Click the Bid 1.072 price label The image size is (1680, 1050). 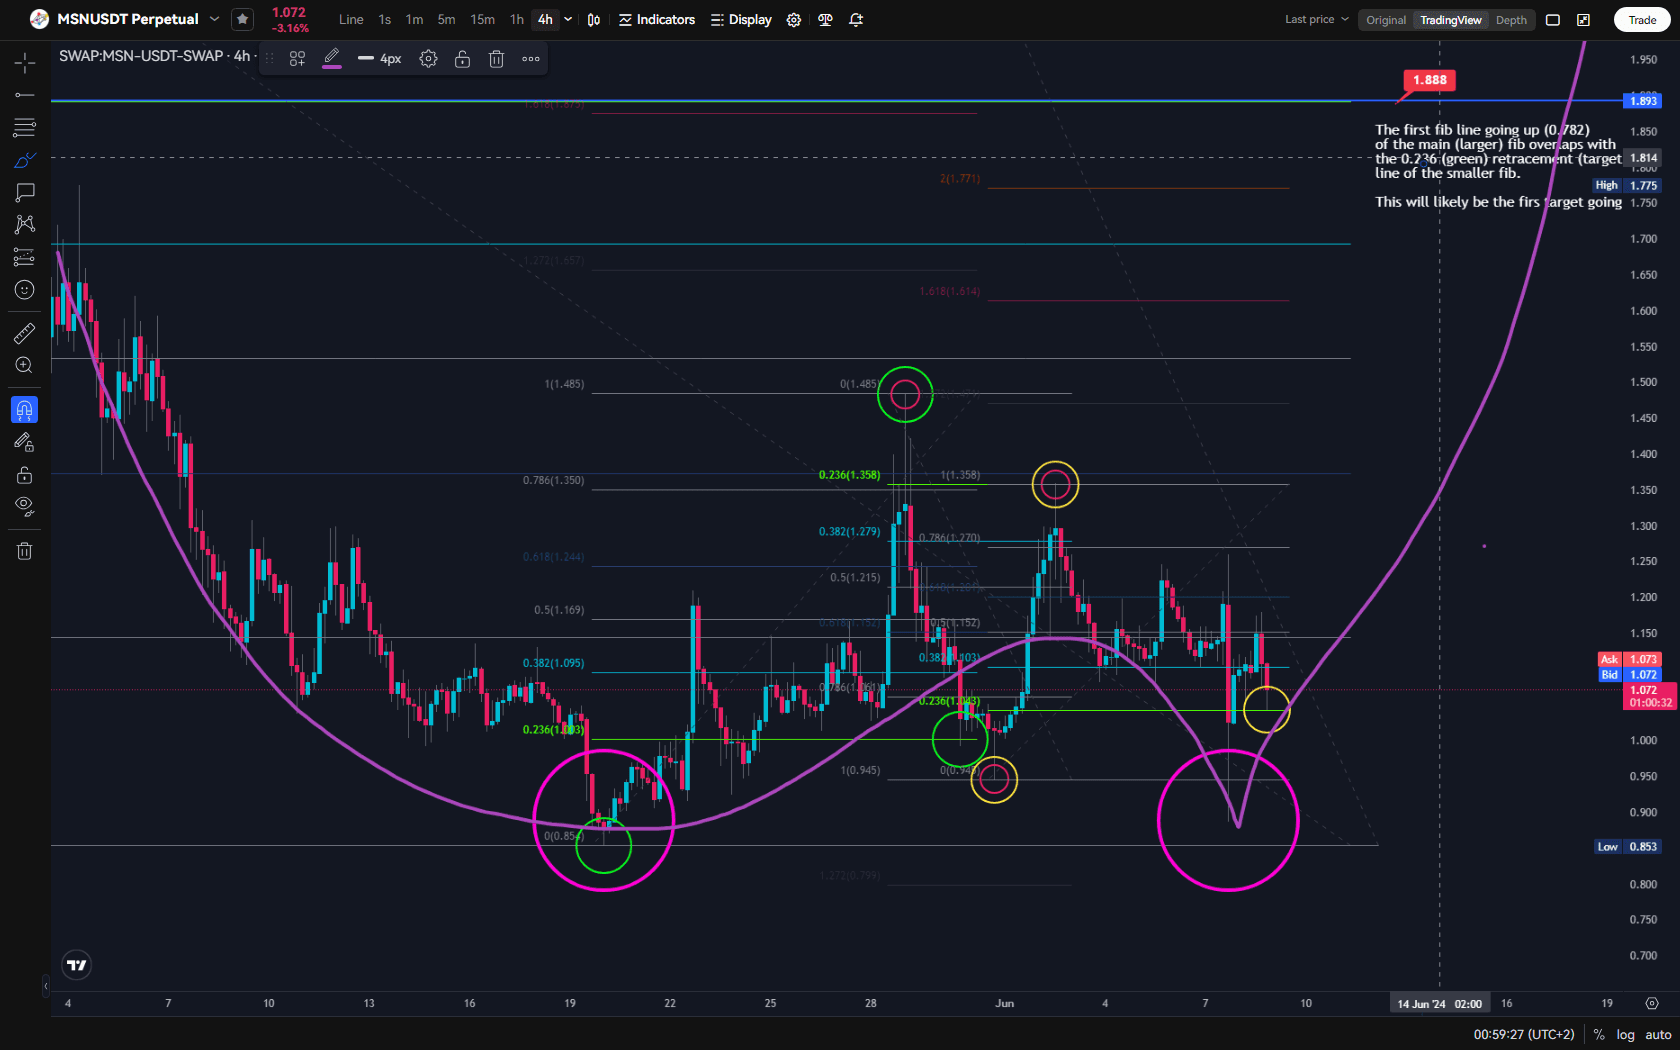[x=1630, y=675]
